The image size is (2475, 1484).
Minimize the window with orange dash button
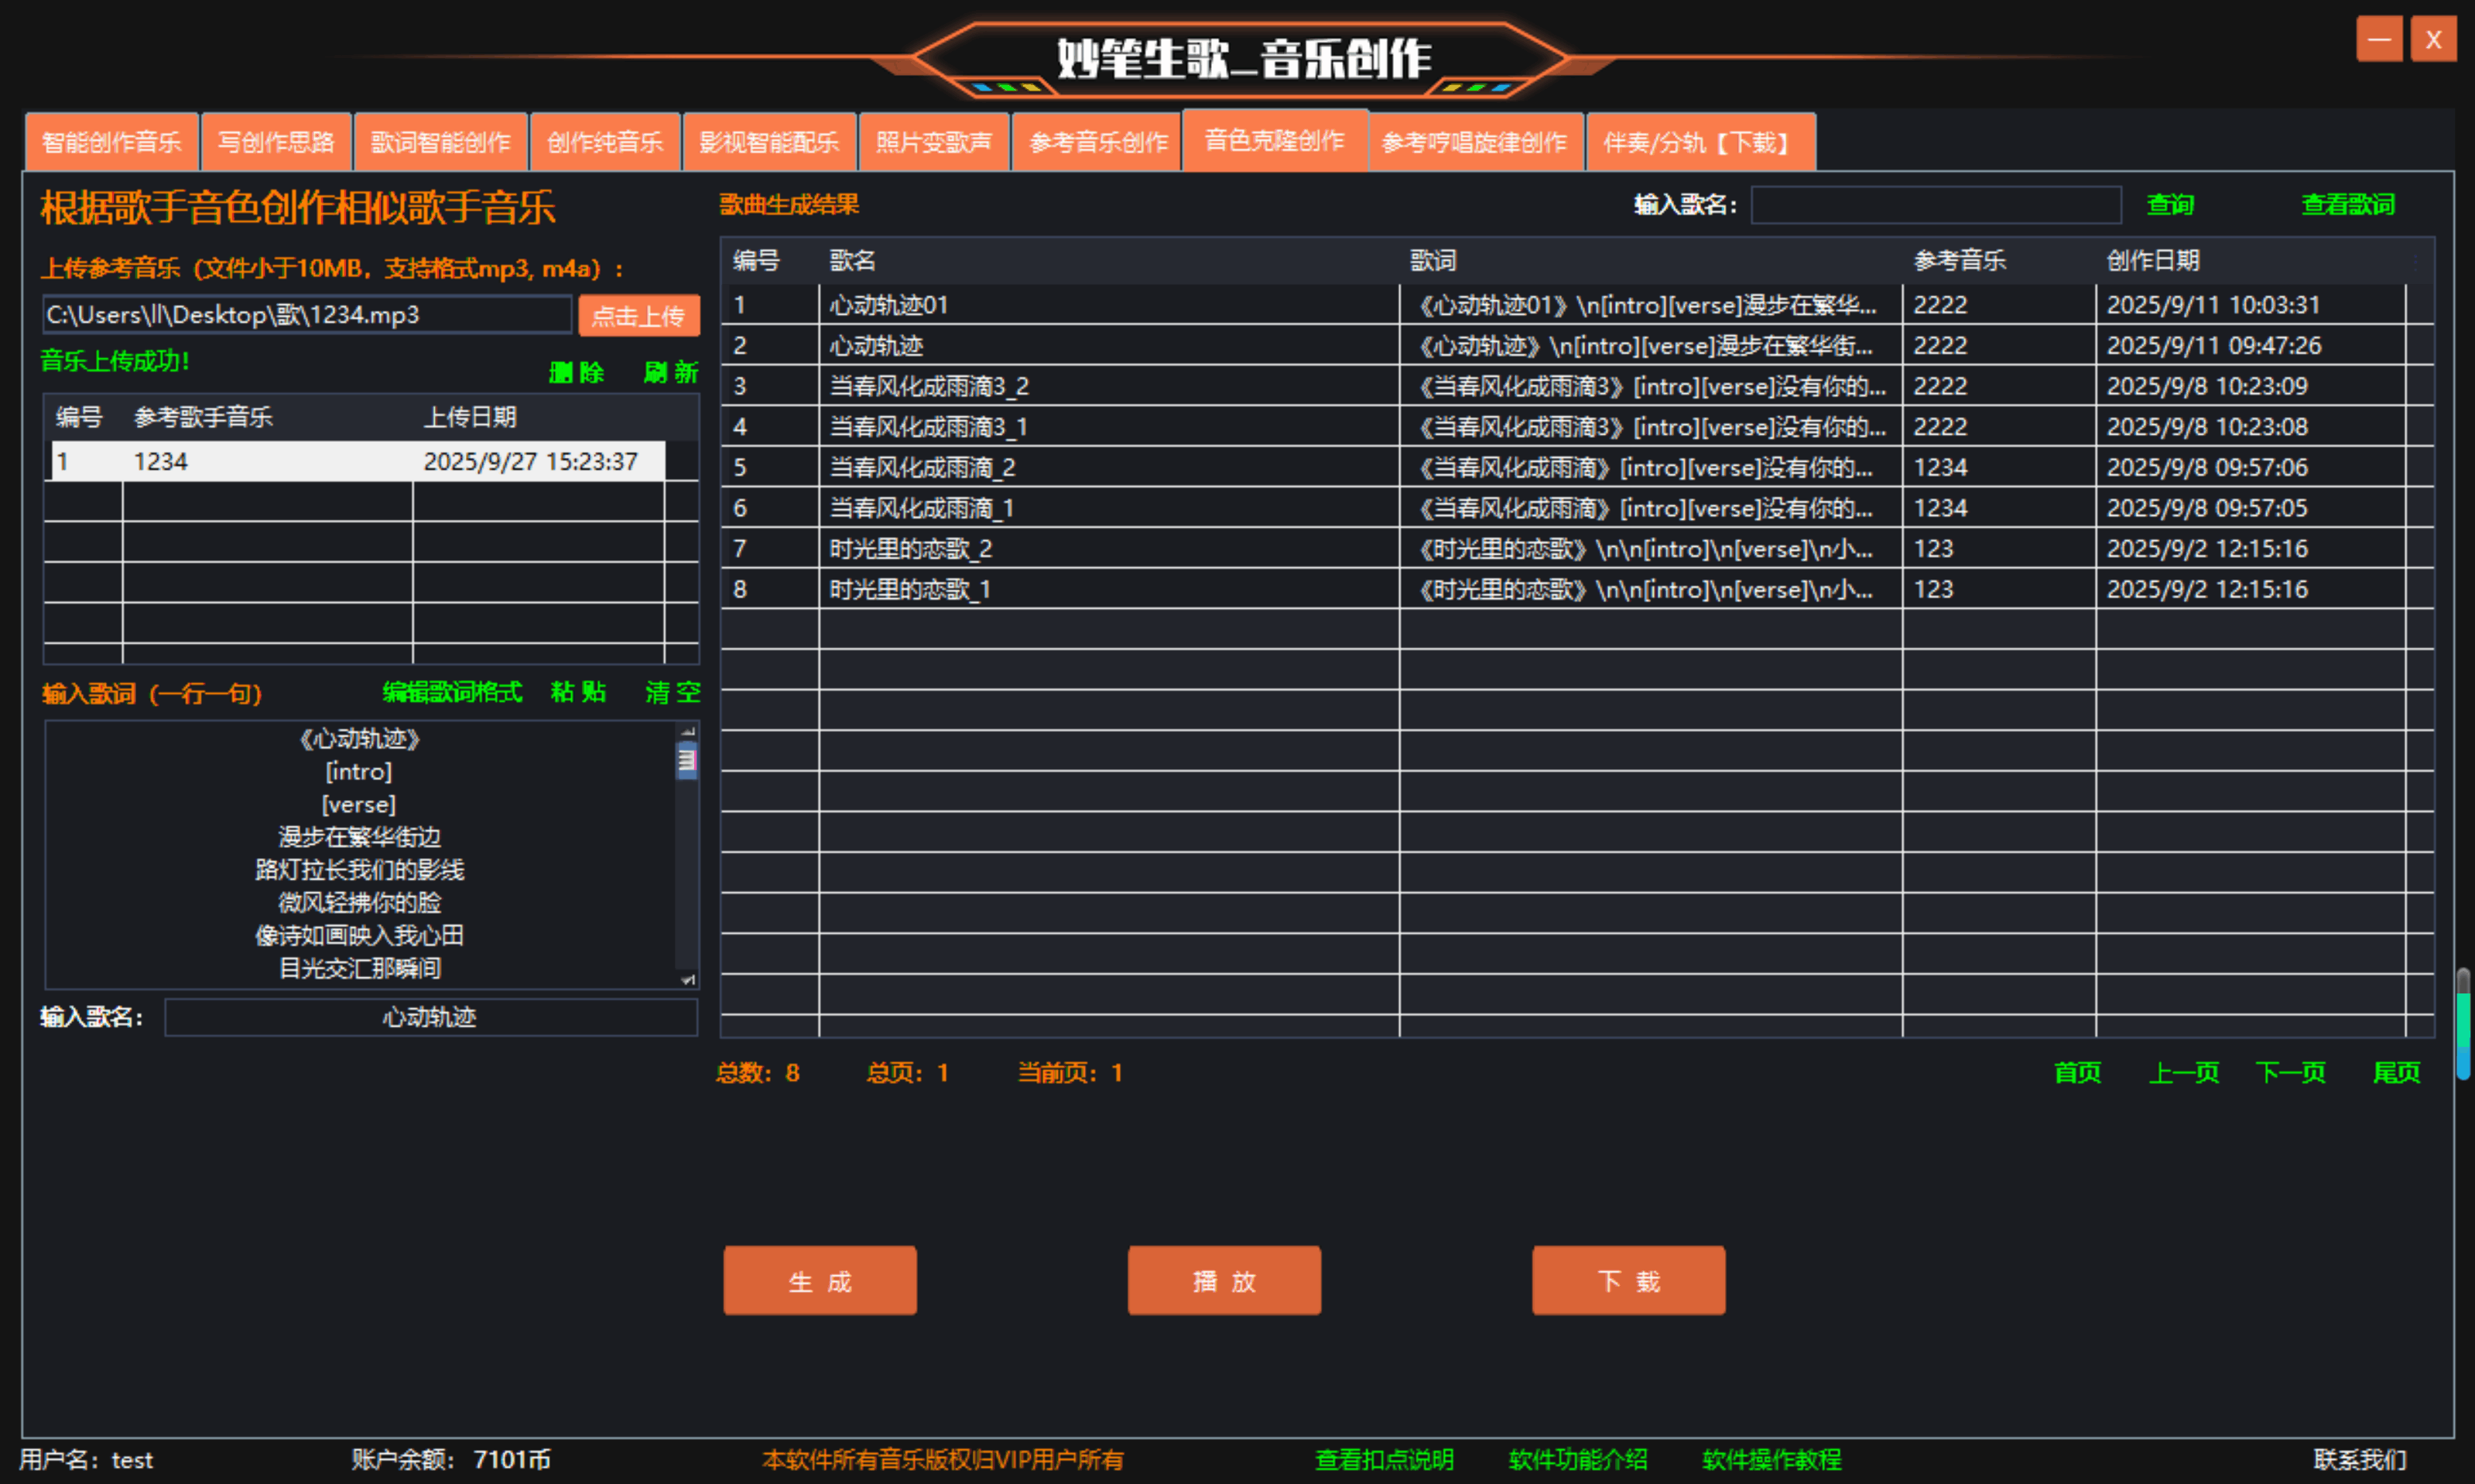2378,40
